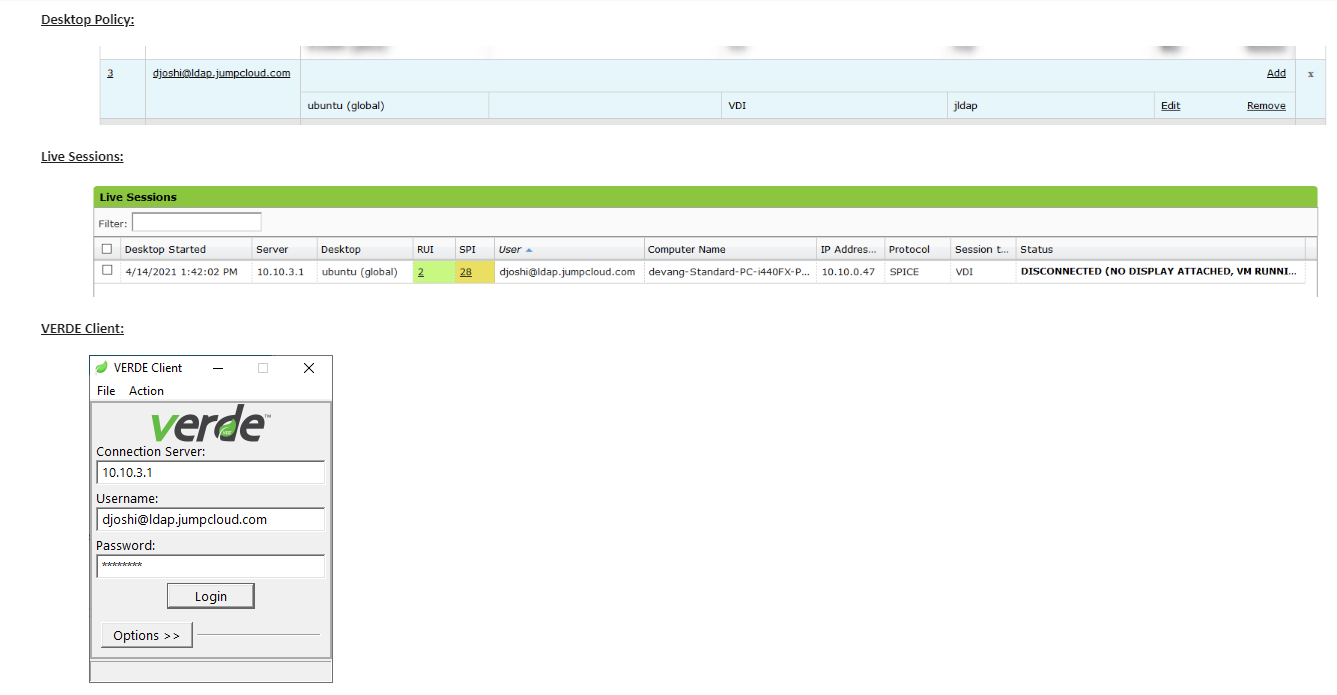Sort by the Desktop Started column header
The height and width of the screenshot is (695, 1337).
(x=185, y=249)
